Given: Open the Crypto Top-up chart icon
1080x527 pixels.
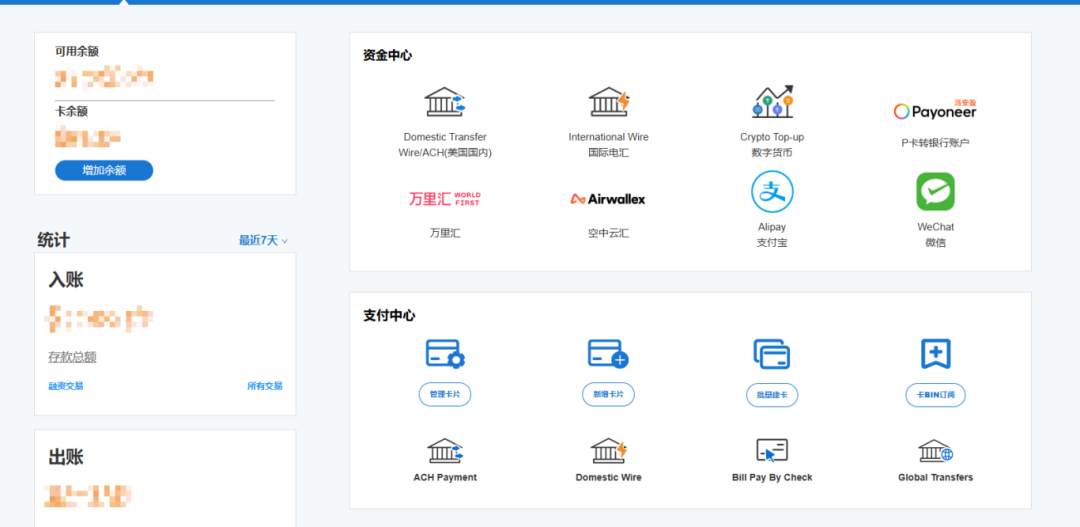Looking at the screenshot, I should coord(772,102).
